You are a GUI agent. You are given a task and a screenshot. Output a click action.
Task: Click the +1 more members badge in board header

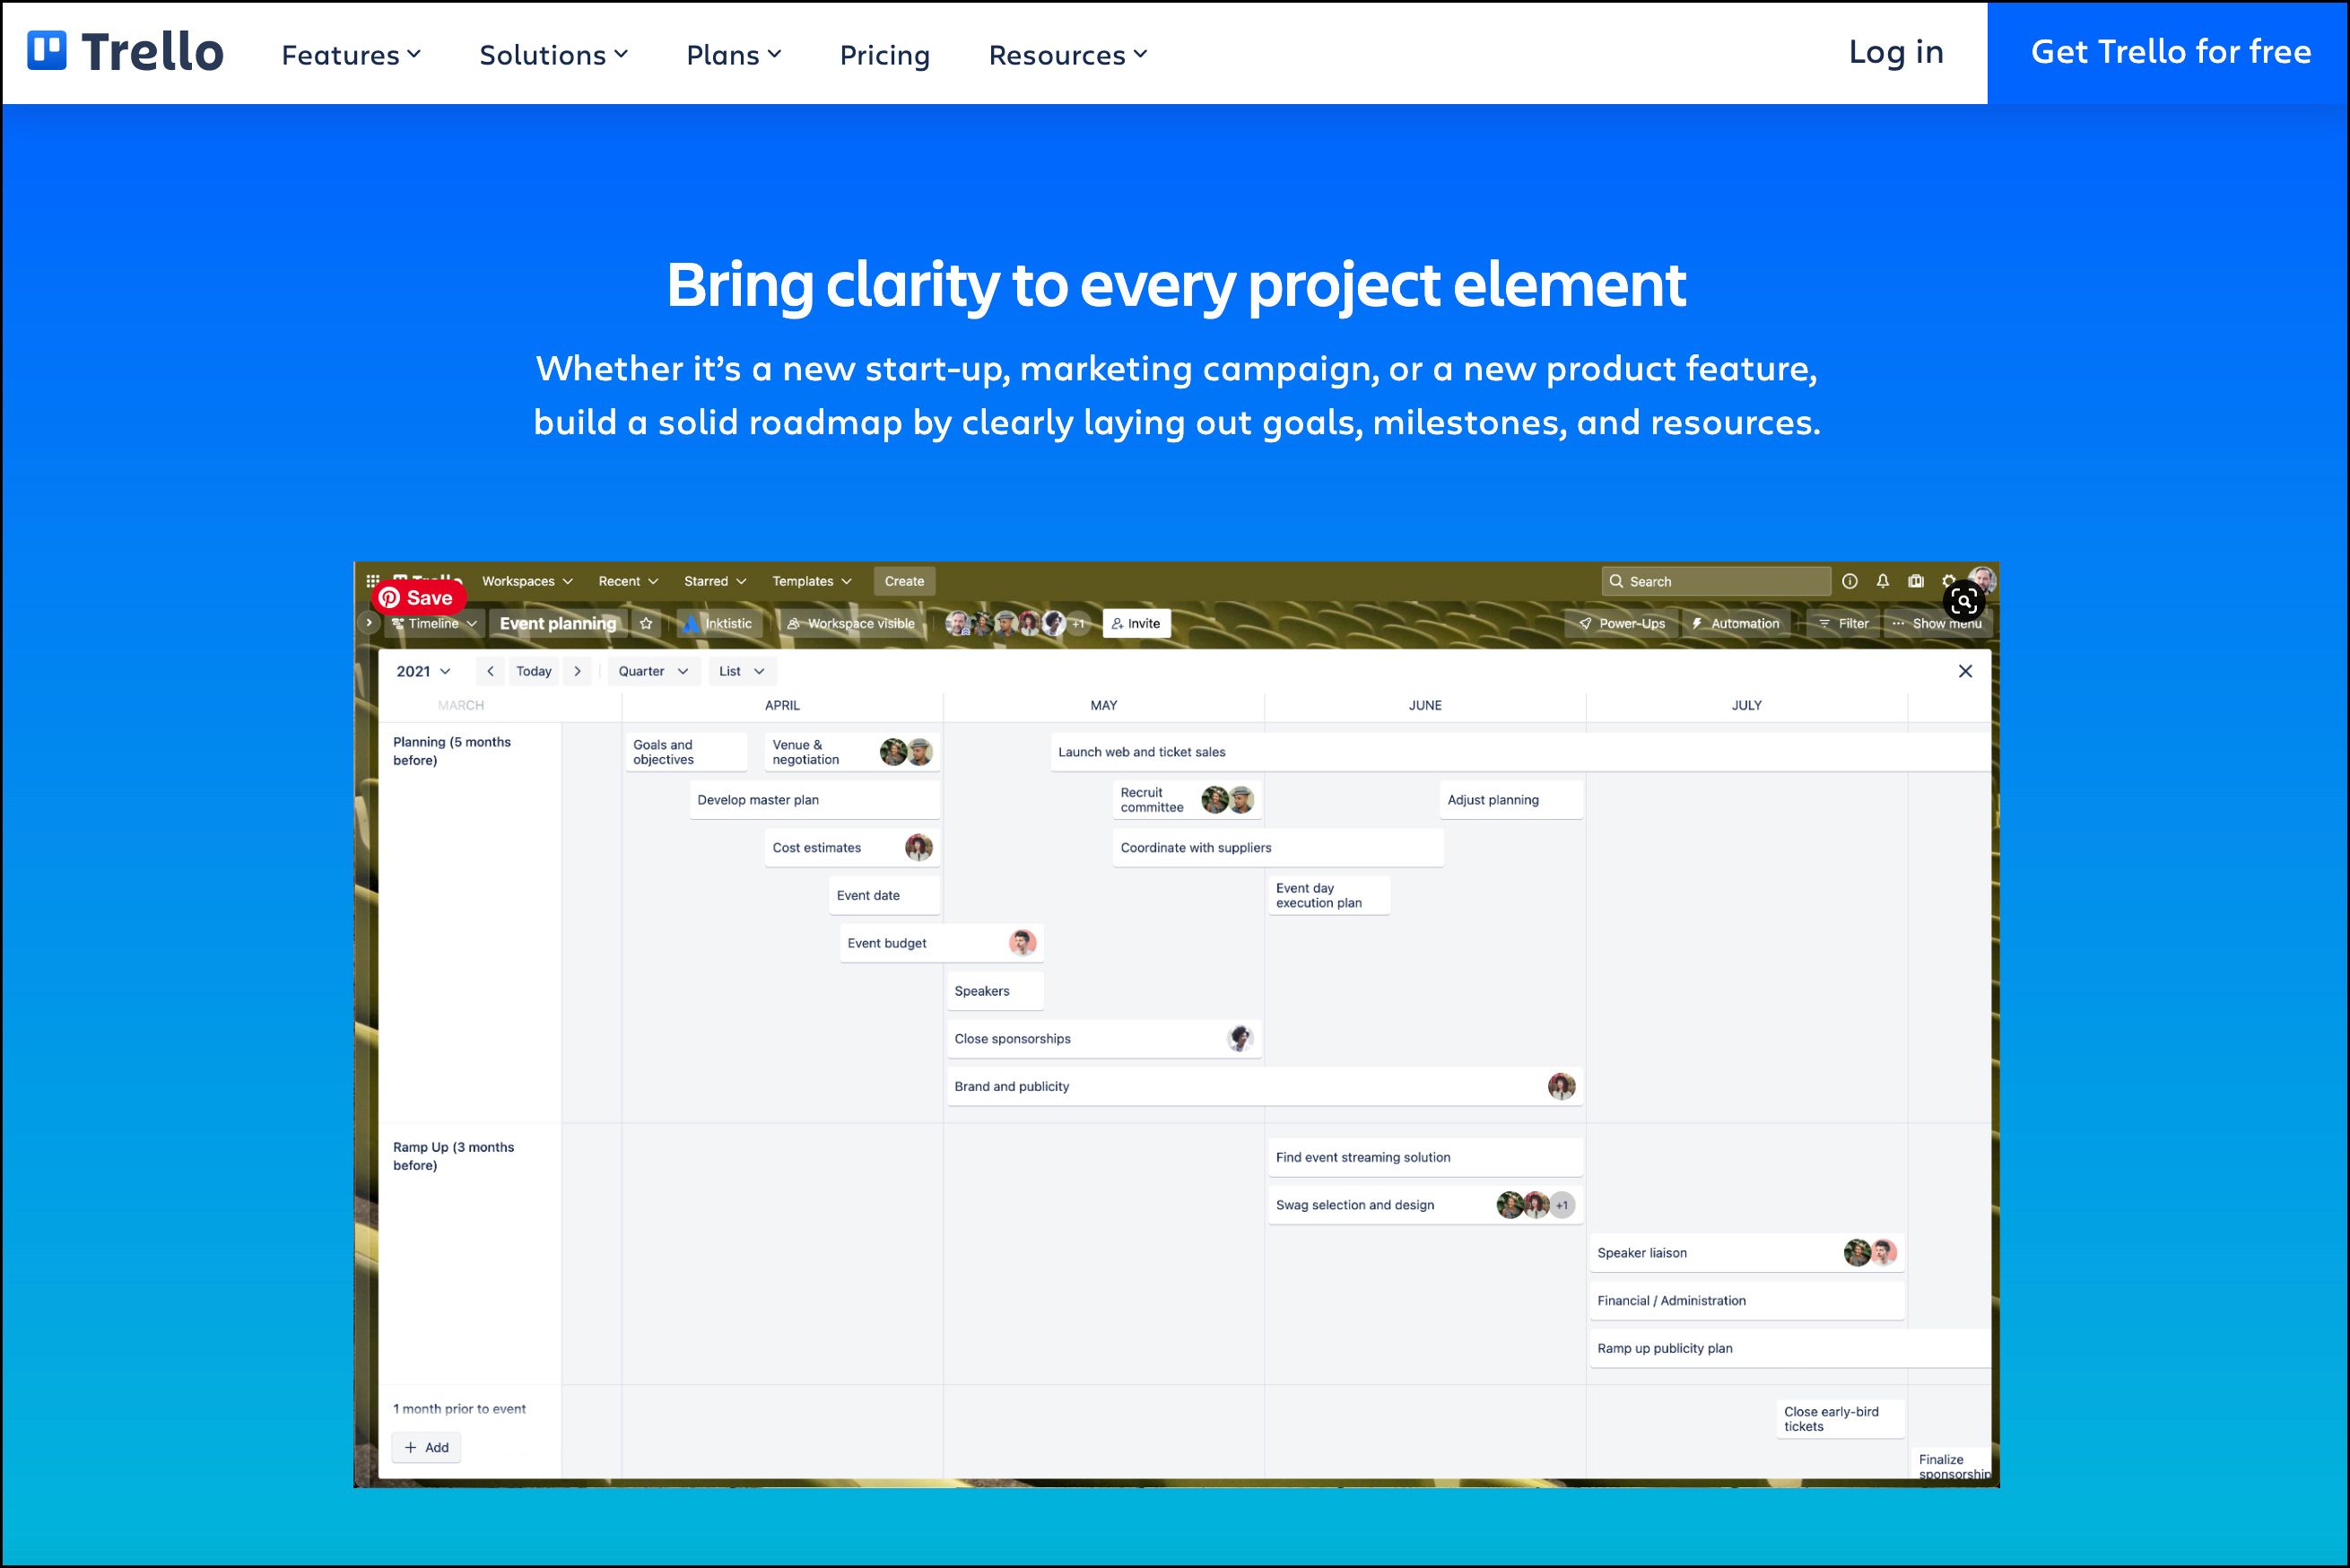pos(1078,624)
